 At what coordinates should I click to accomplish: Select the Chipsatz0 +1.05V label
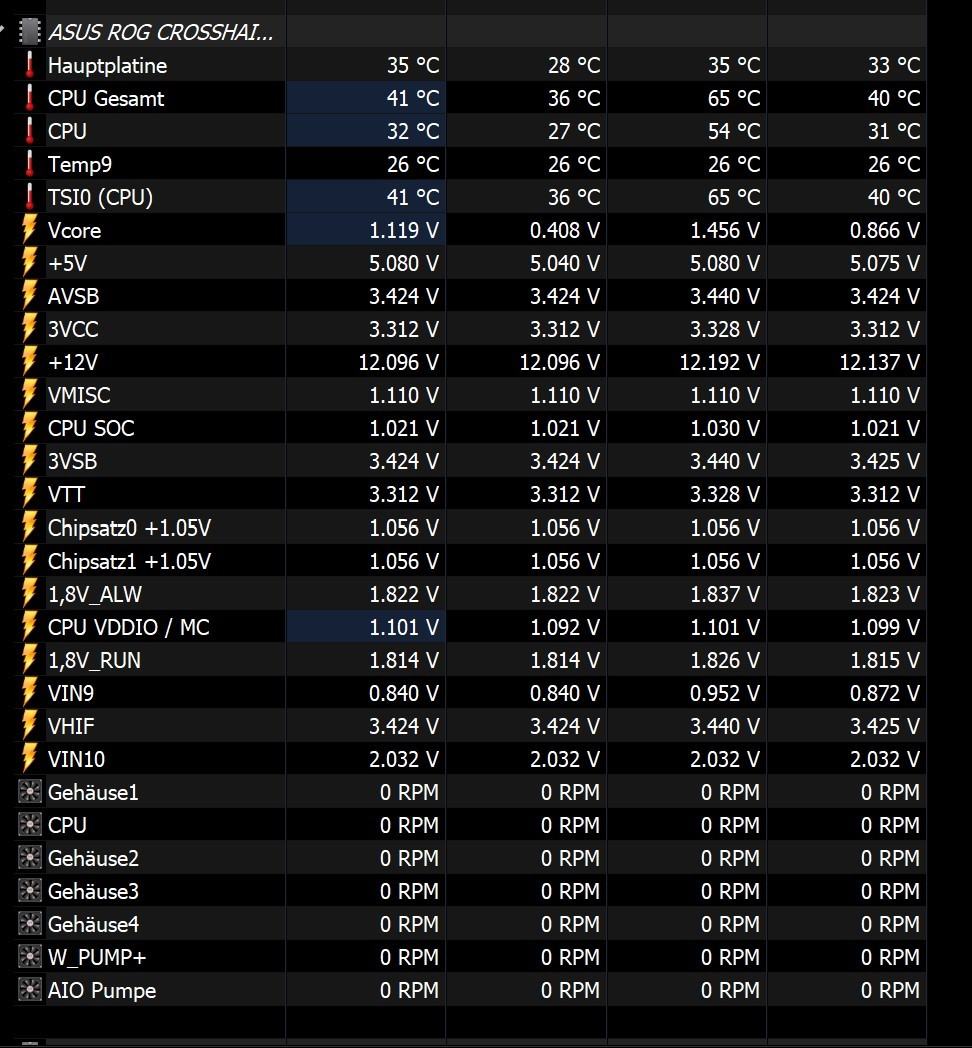pyautogui.click(x=130, y=528)
